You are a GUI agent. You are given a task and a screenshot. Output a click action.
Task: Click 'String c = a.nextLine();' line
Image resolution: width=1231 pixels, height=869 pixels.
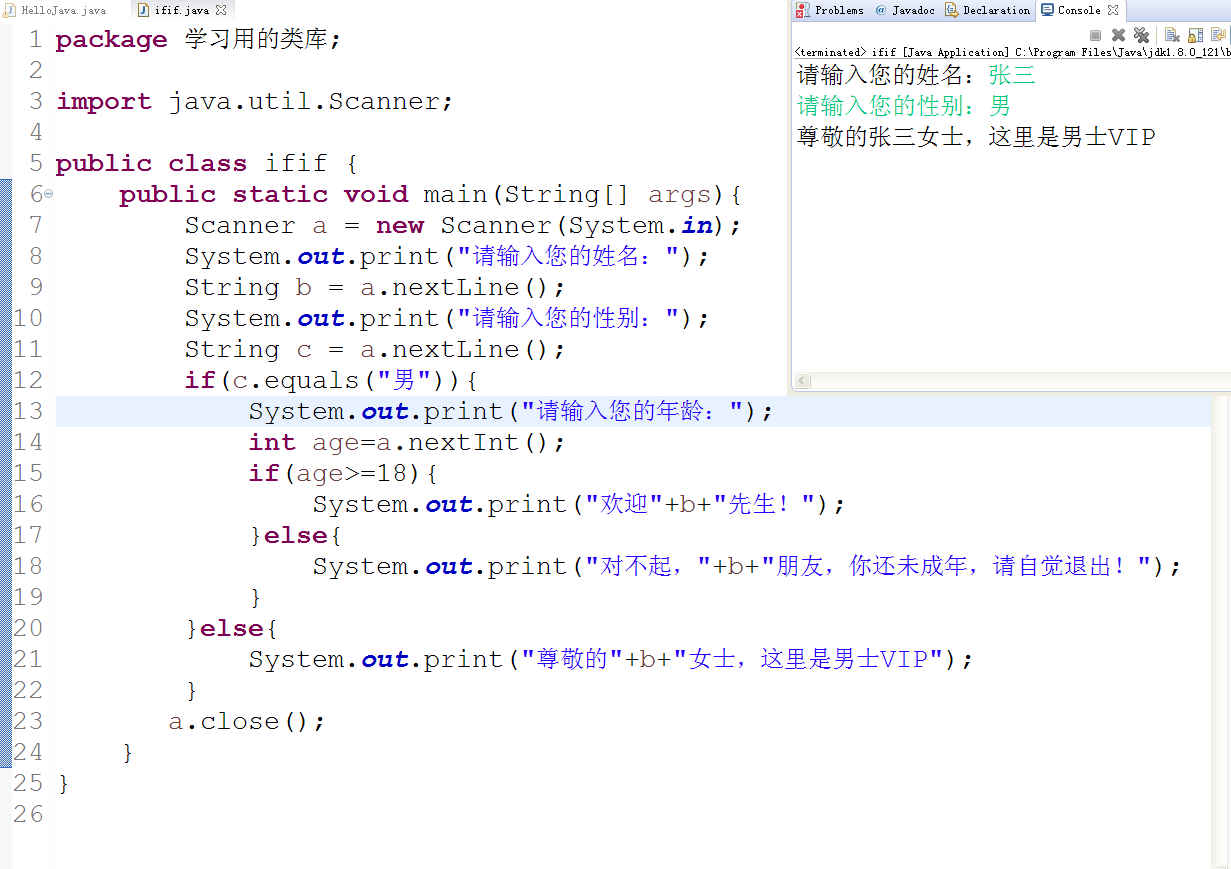[x=375, y=350]
